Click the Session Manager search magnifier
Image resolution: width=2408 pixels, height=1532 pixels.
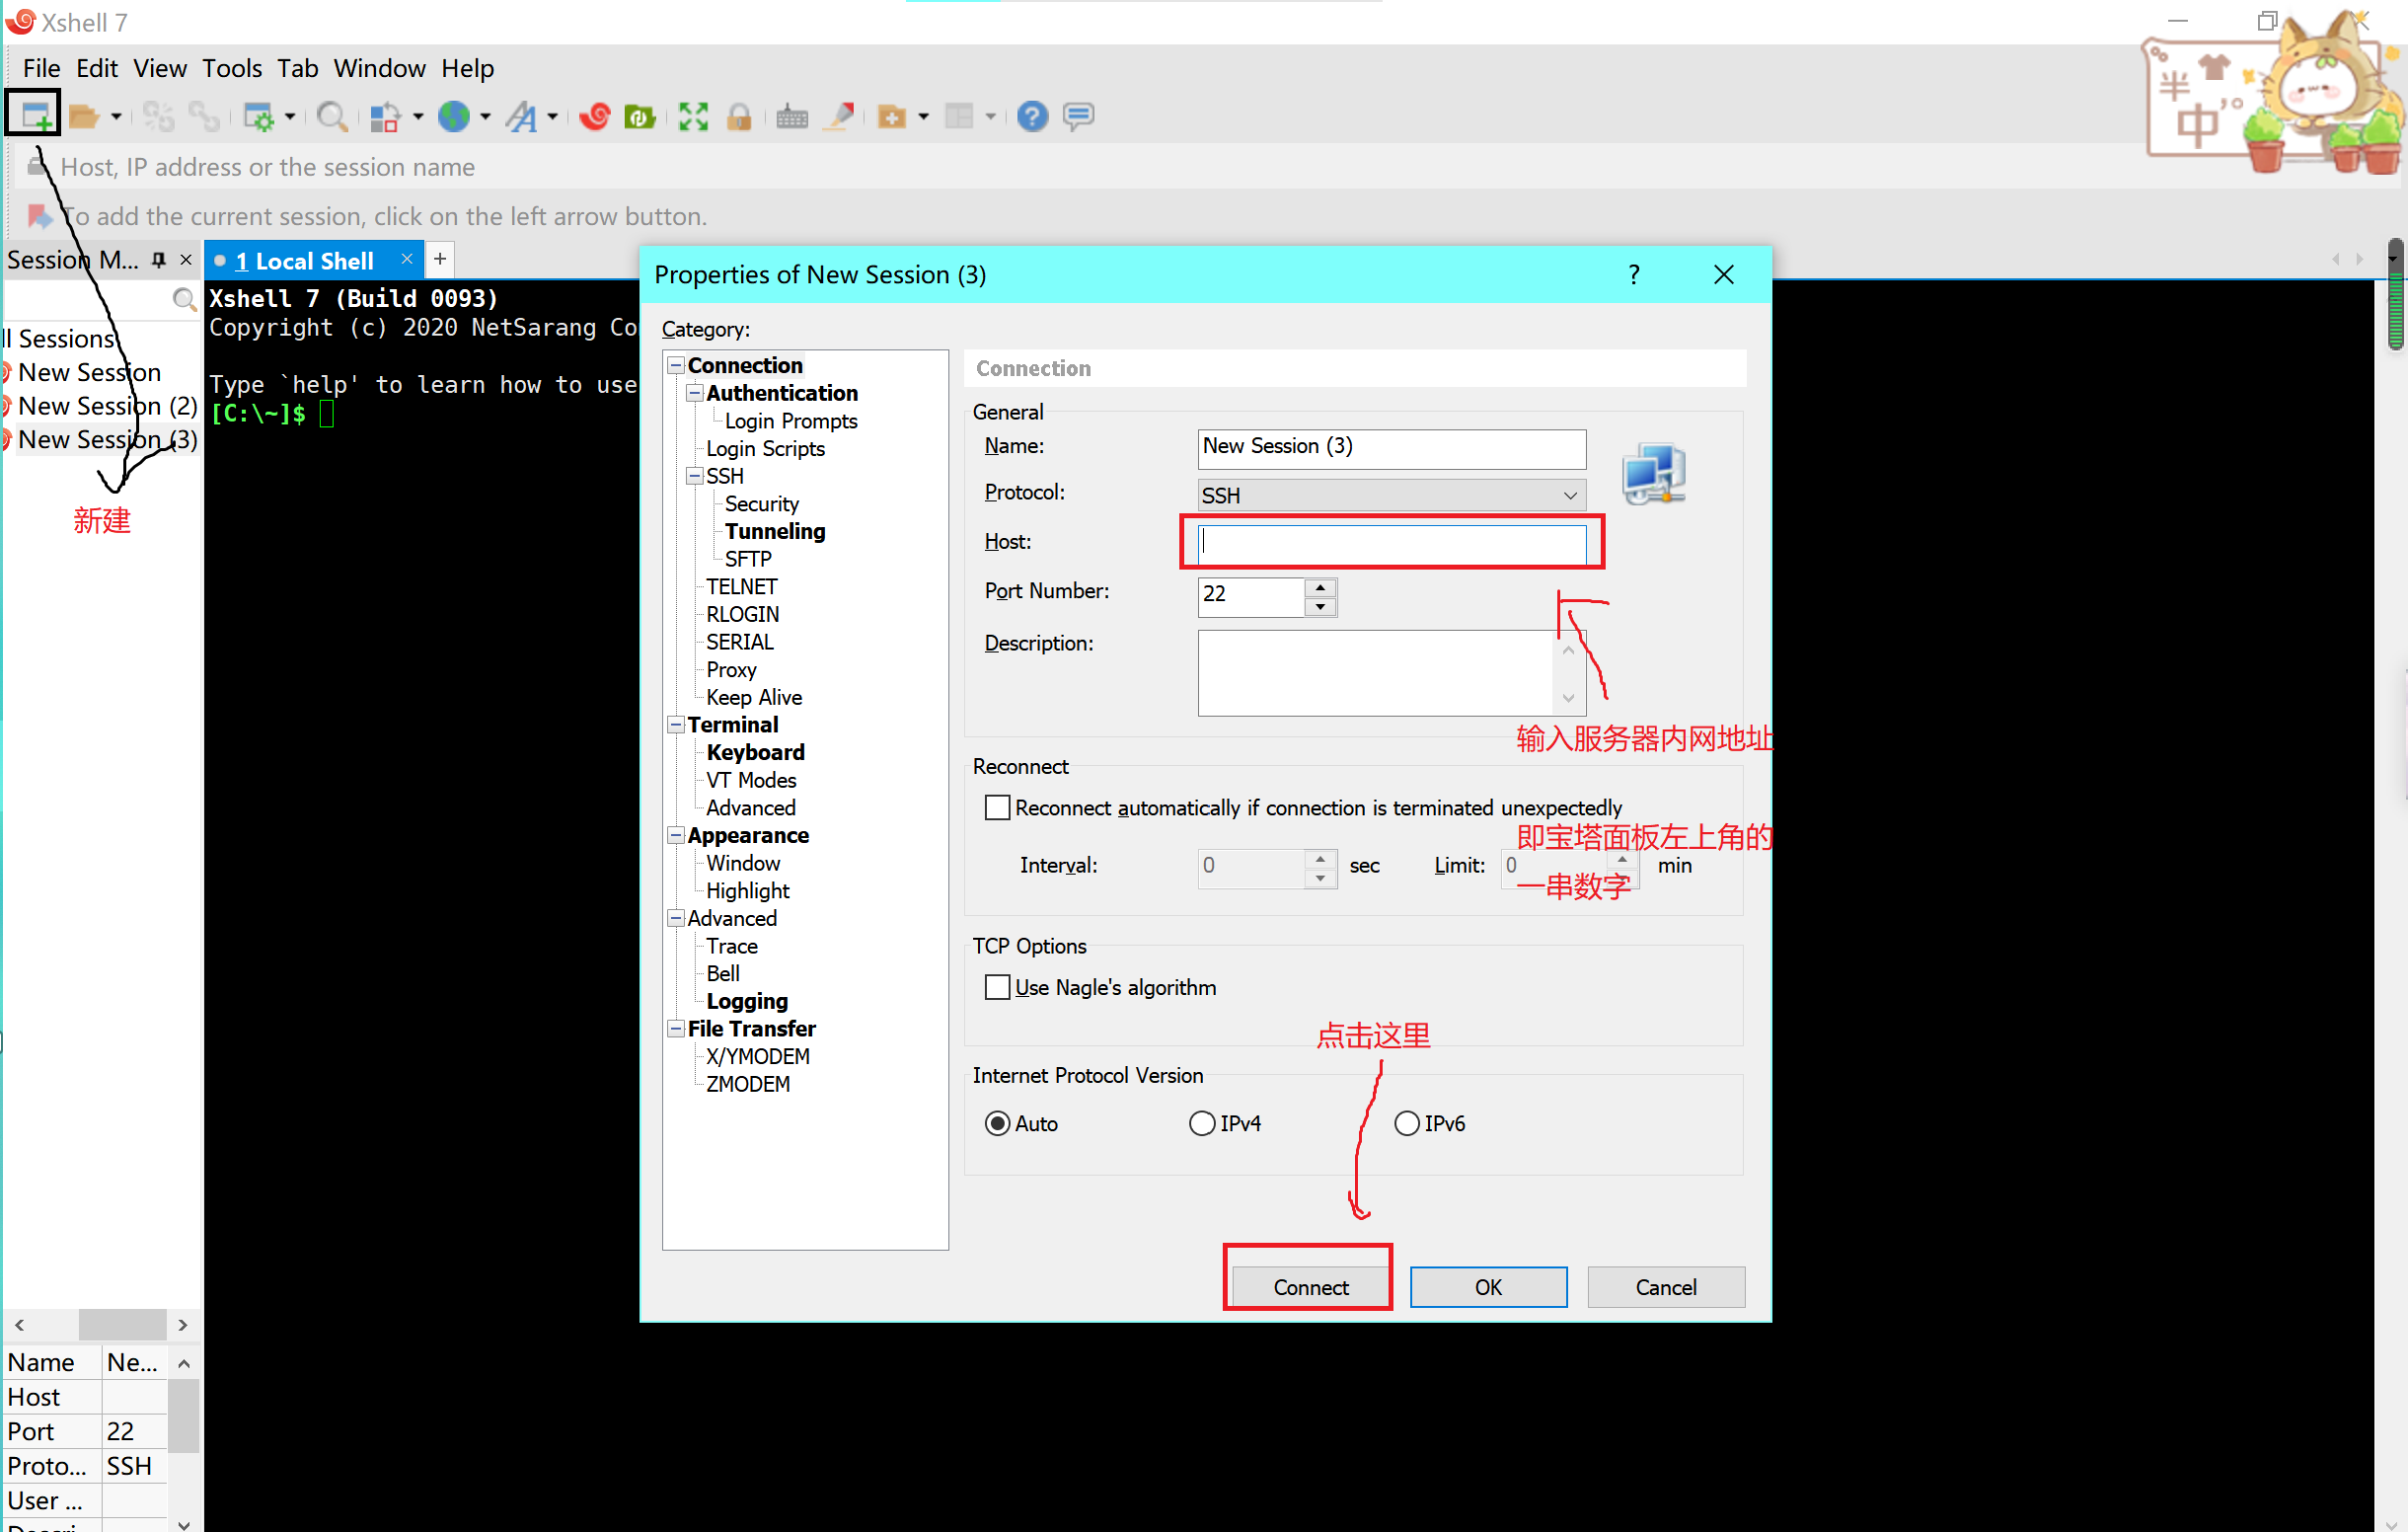184,299
